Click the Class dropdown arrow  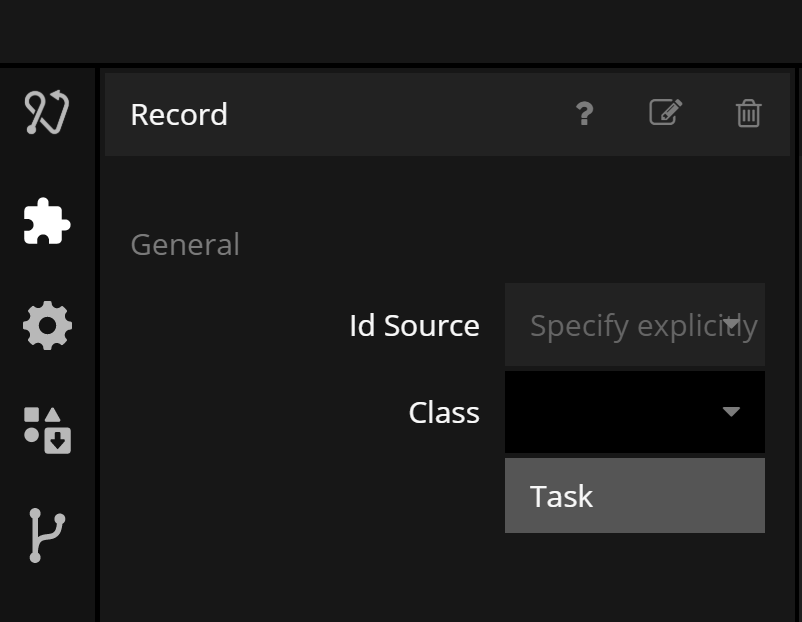(731, 412)
